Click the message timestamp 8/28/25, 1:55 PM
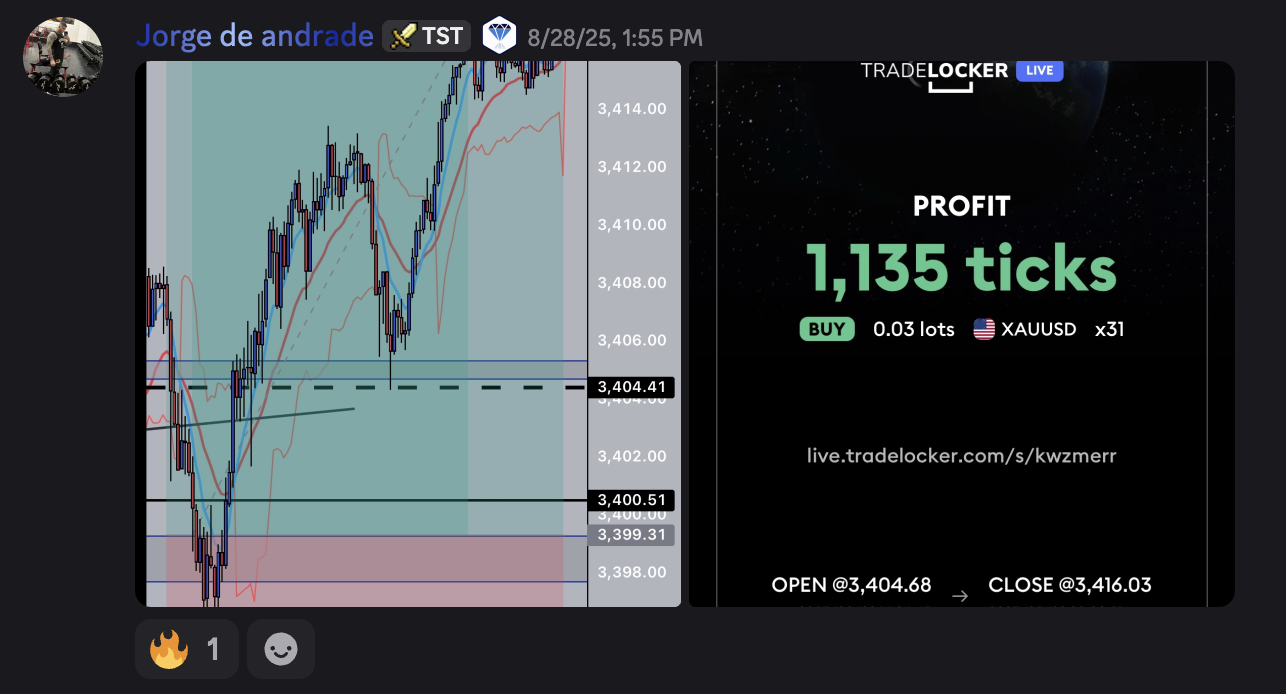This screenshot has width=1286, height=694. coord(615,38)
